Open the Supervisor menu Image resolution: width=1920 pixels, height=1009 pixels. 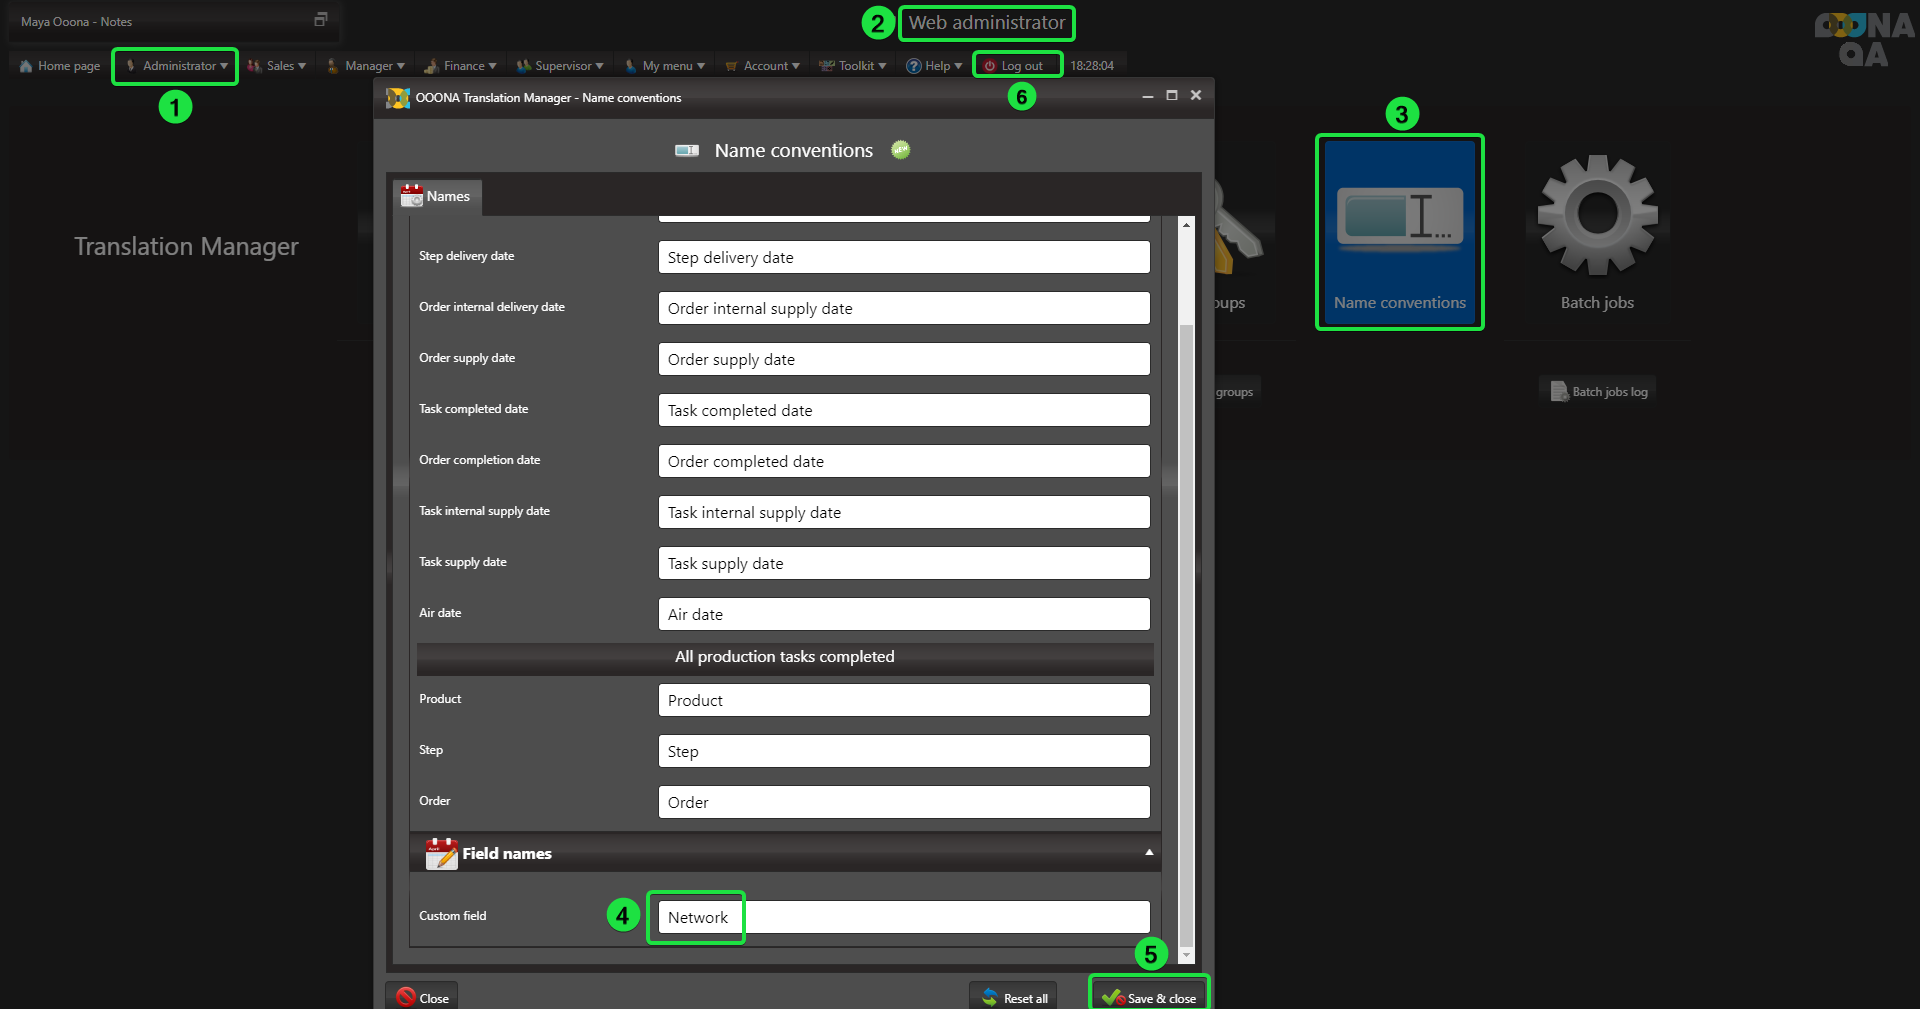point(560,66)
